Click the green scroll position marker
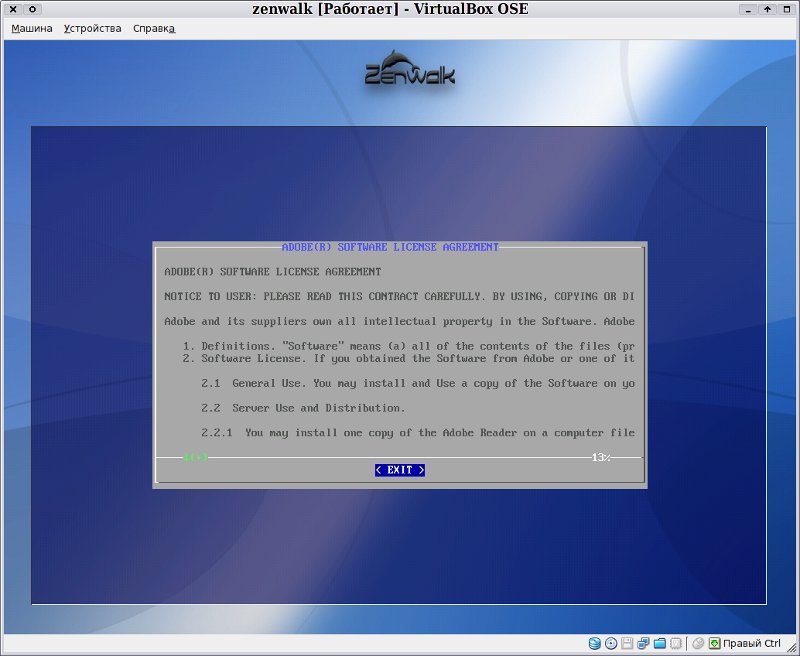The height and width of the screenshot is (656, 800). tap(196, 458)
